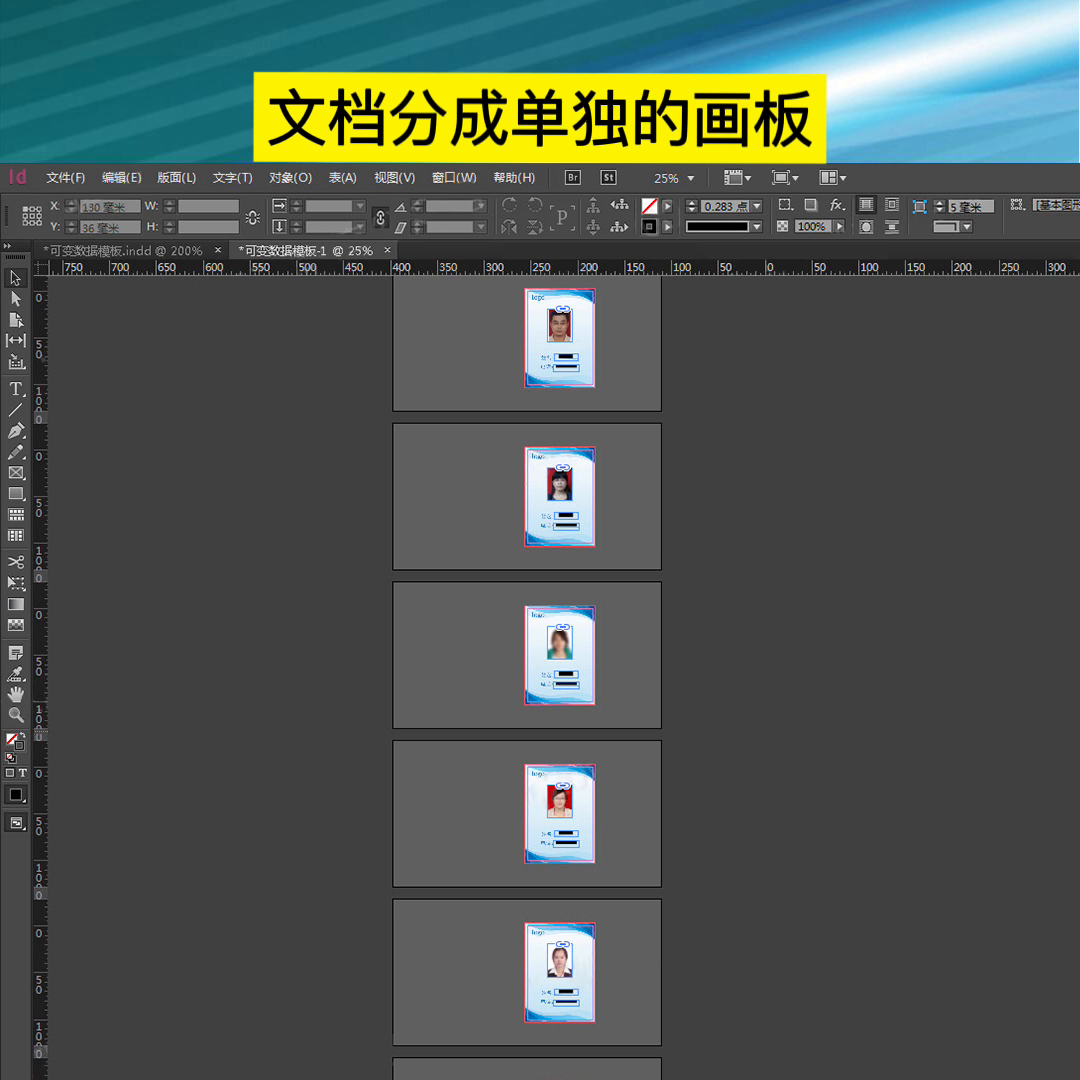
Task: Click the fill swatch in control bar
Action: [x=649, y=206]
